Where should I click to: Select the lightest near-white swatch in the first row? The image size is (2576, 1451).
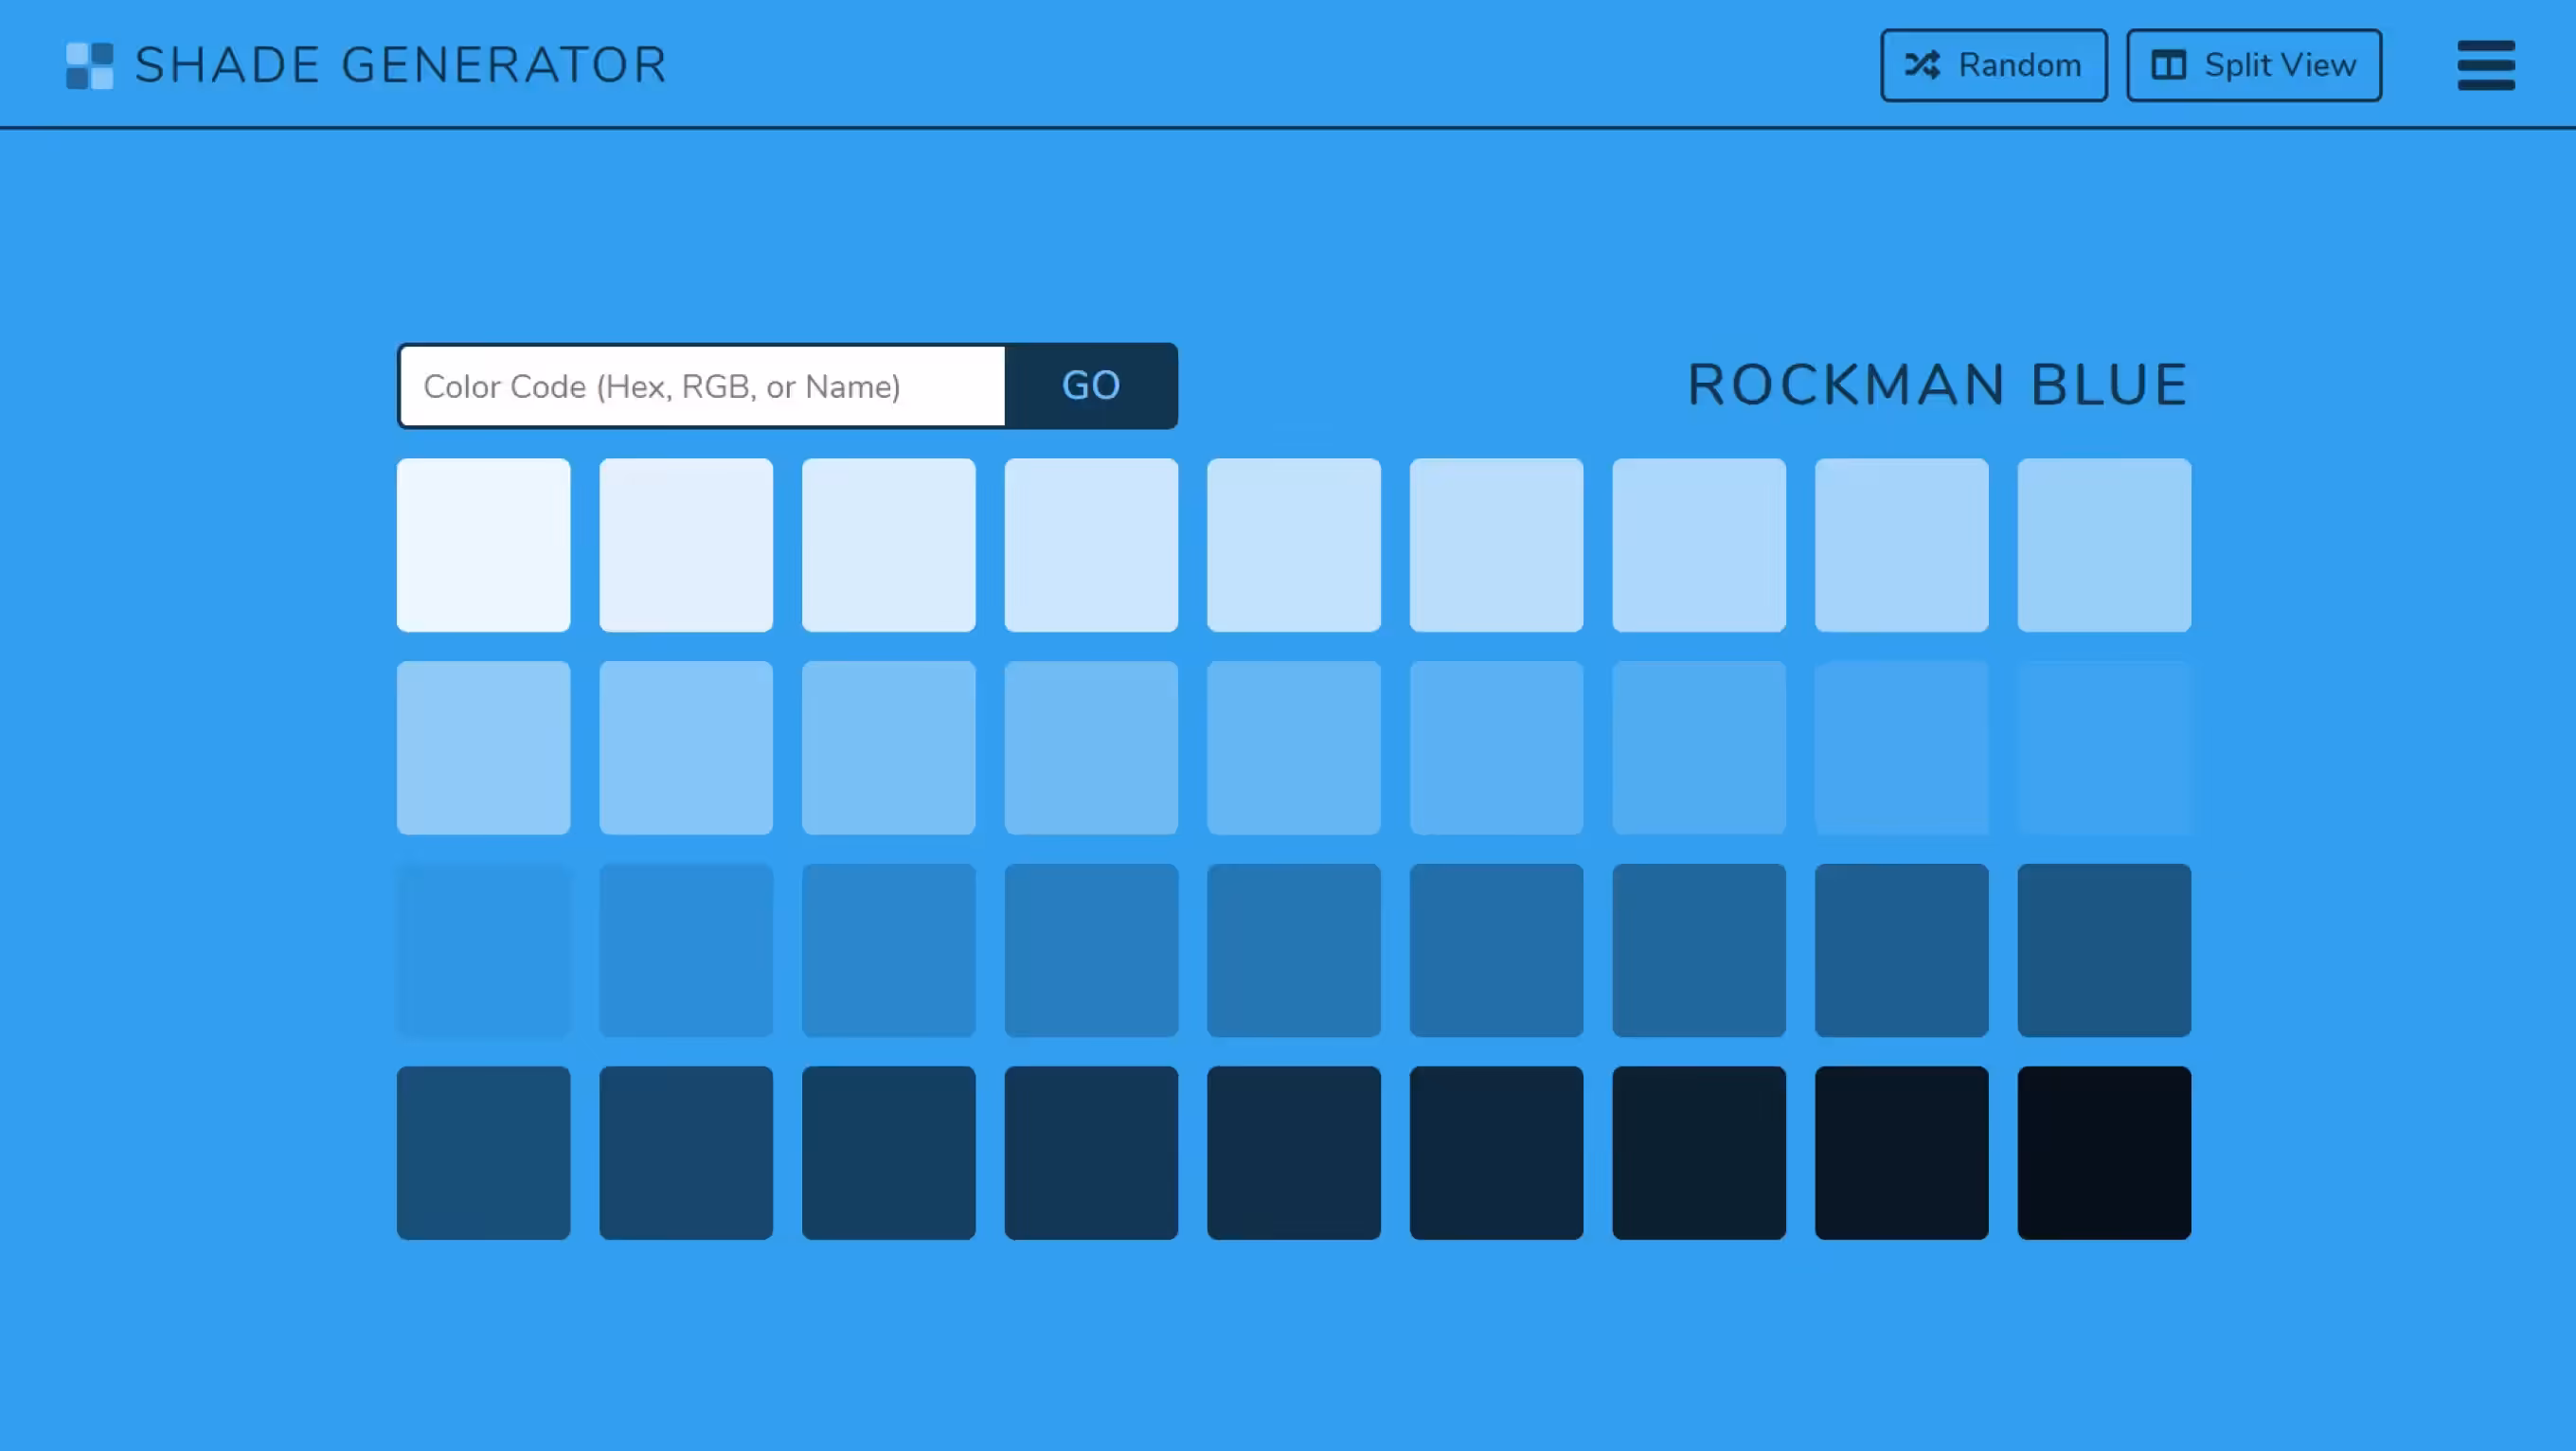[x=483, y=545]
